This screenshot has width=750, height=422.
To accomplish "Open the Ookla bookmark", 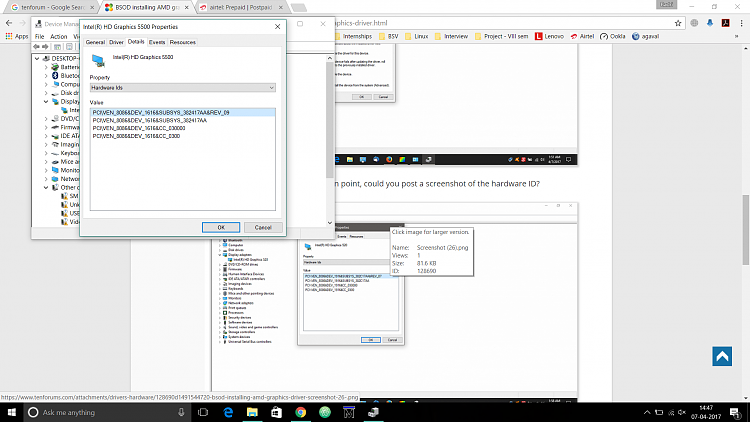I will [613, 36].
